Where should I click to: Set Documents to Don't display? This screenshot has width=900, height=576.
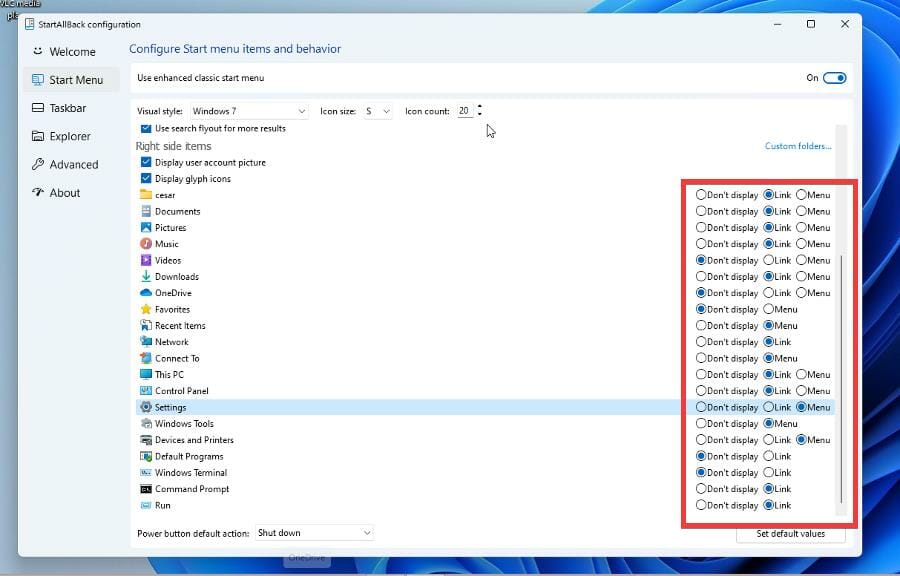[701, 211]
